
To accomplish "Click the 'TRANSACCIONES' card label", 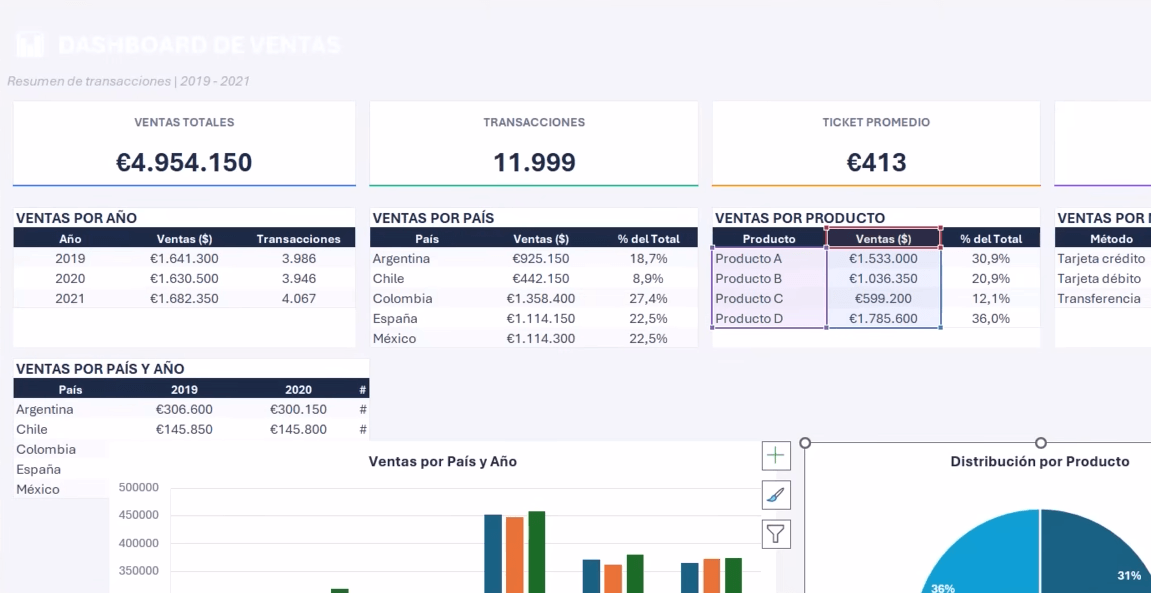I will (x=534, y=123).
